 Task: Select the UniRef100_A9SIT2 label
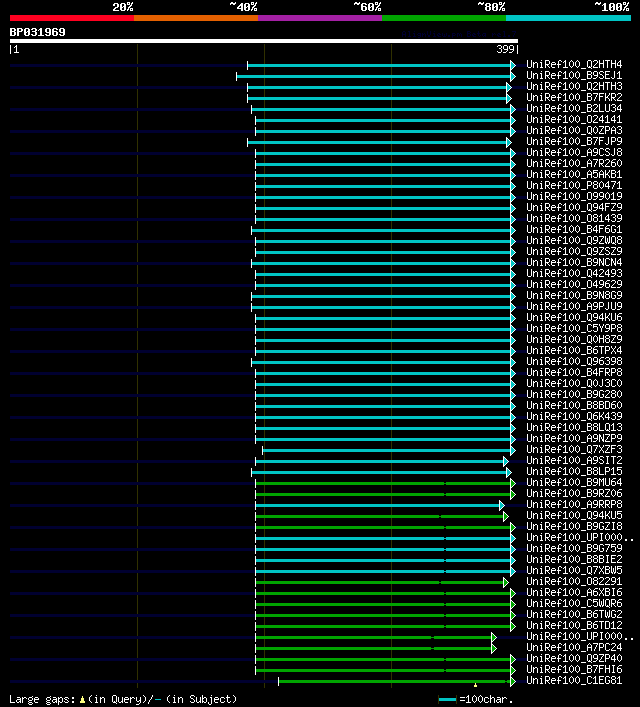click(x=574, y=460)
